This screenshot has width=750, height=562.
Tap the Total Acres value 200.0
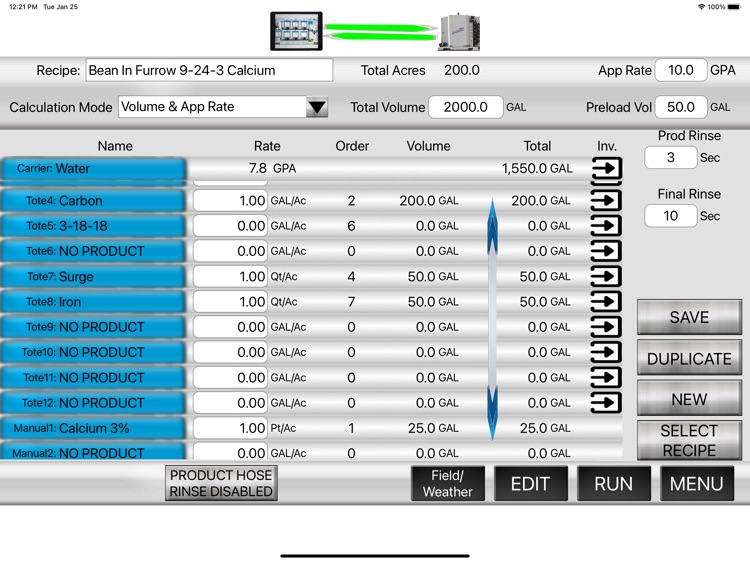[x=462, y=70]
